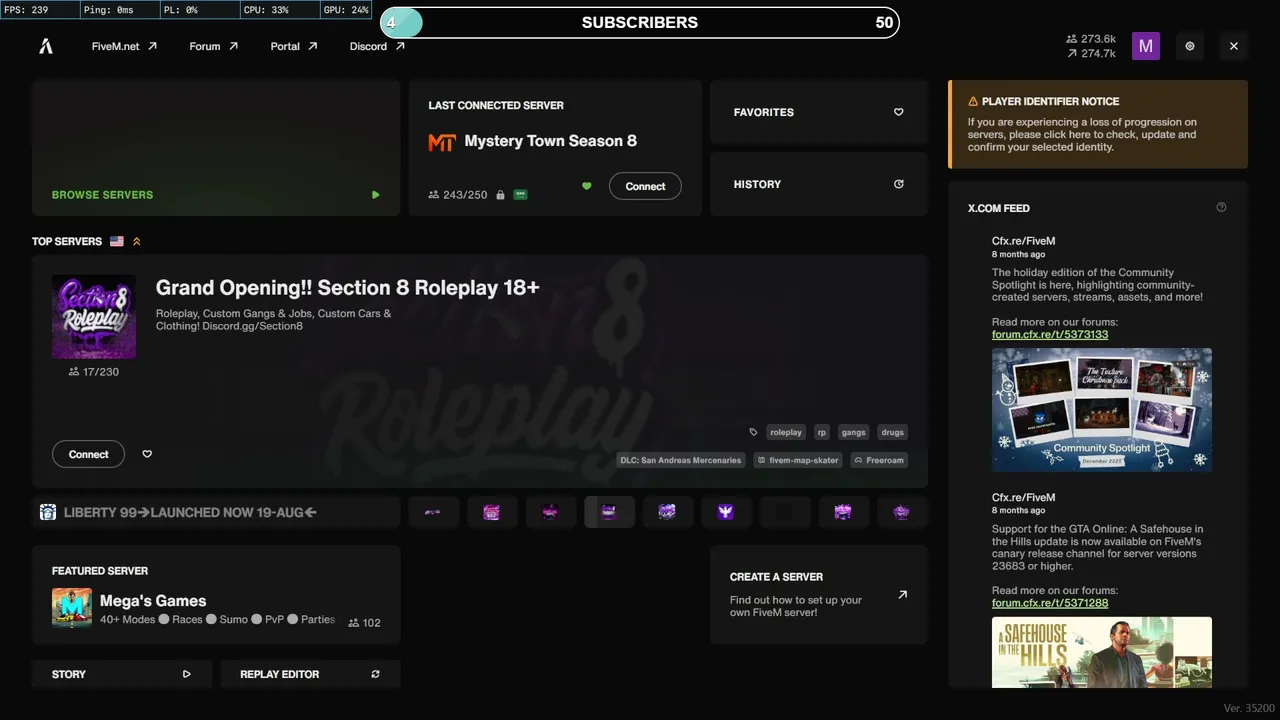The width and height of the screenshot is (1280, 720).
Task: Click Grand Opening Section 8 Roleplay title
Action: [x=348, y=288]
